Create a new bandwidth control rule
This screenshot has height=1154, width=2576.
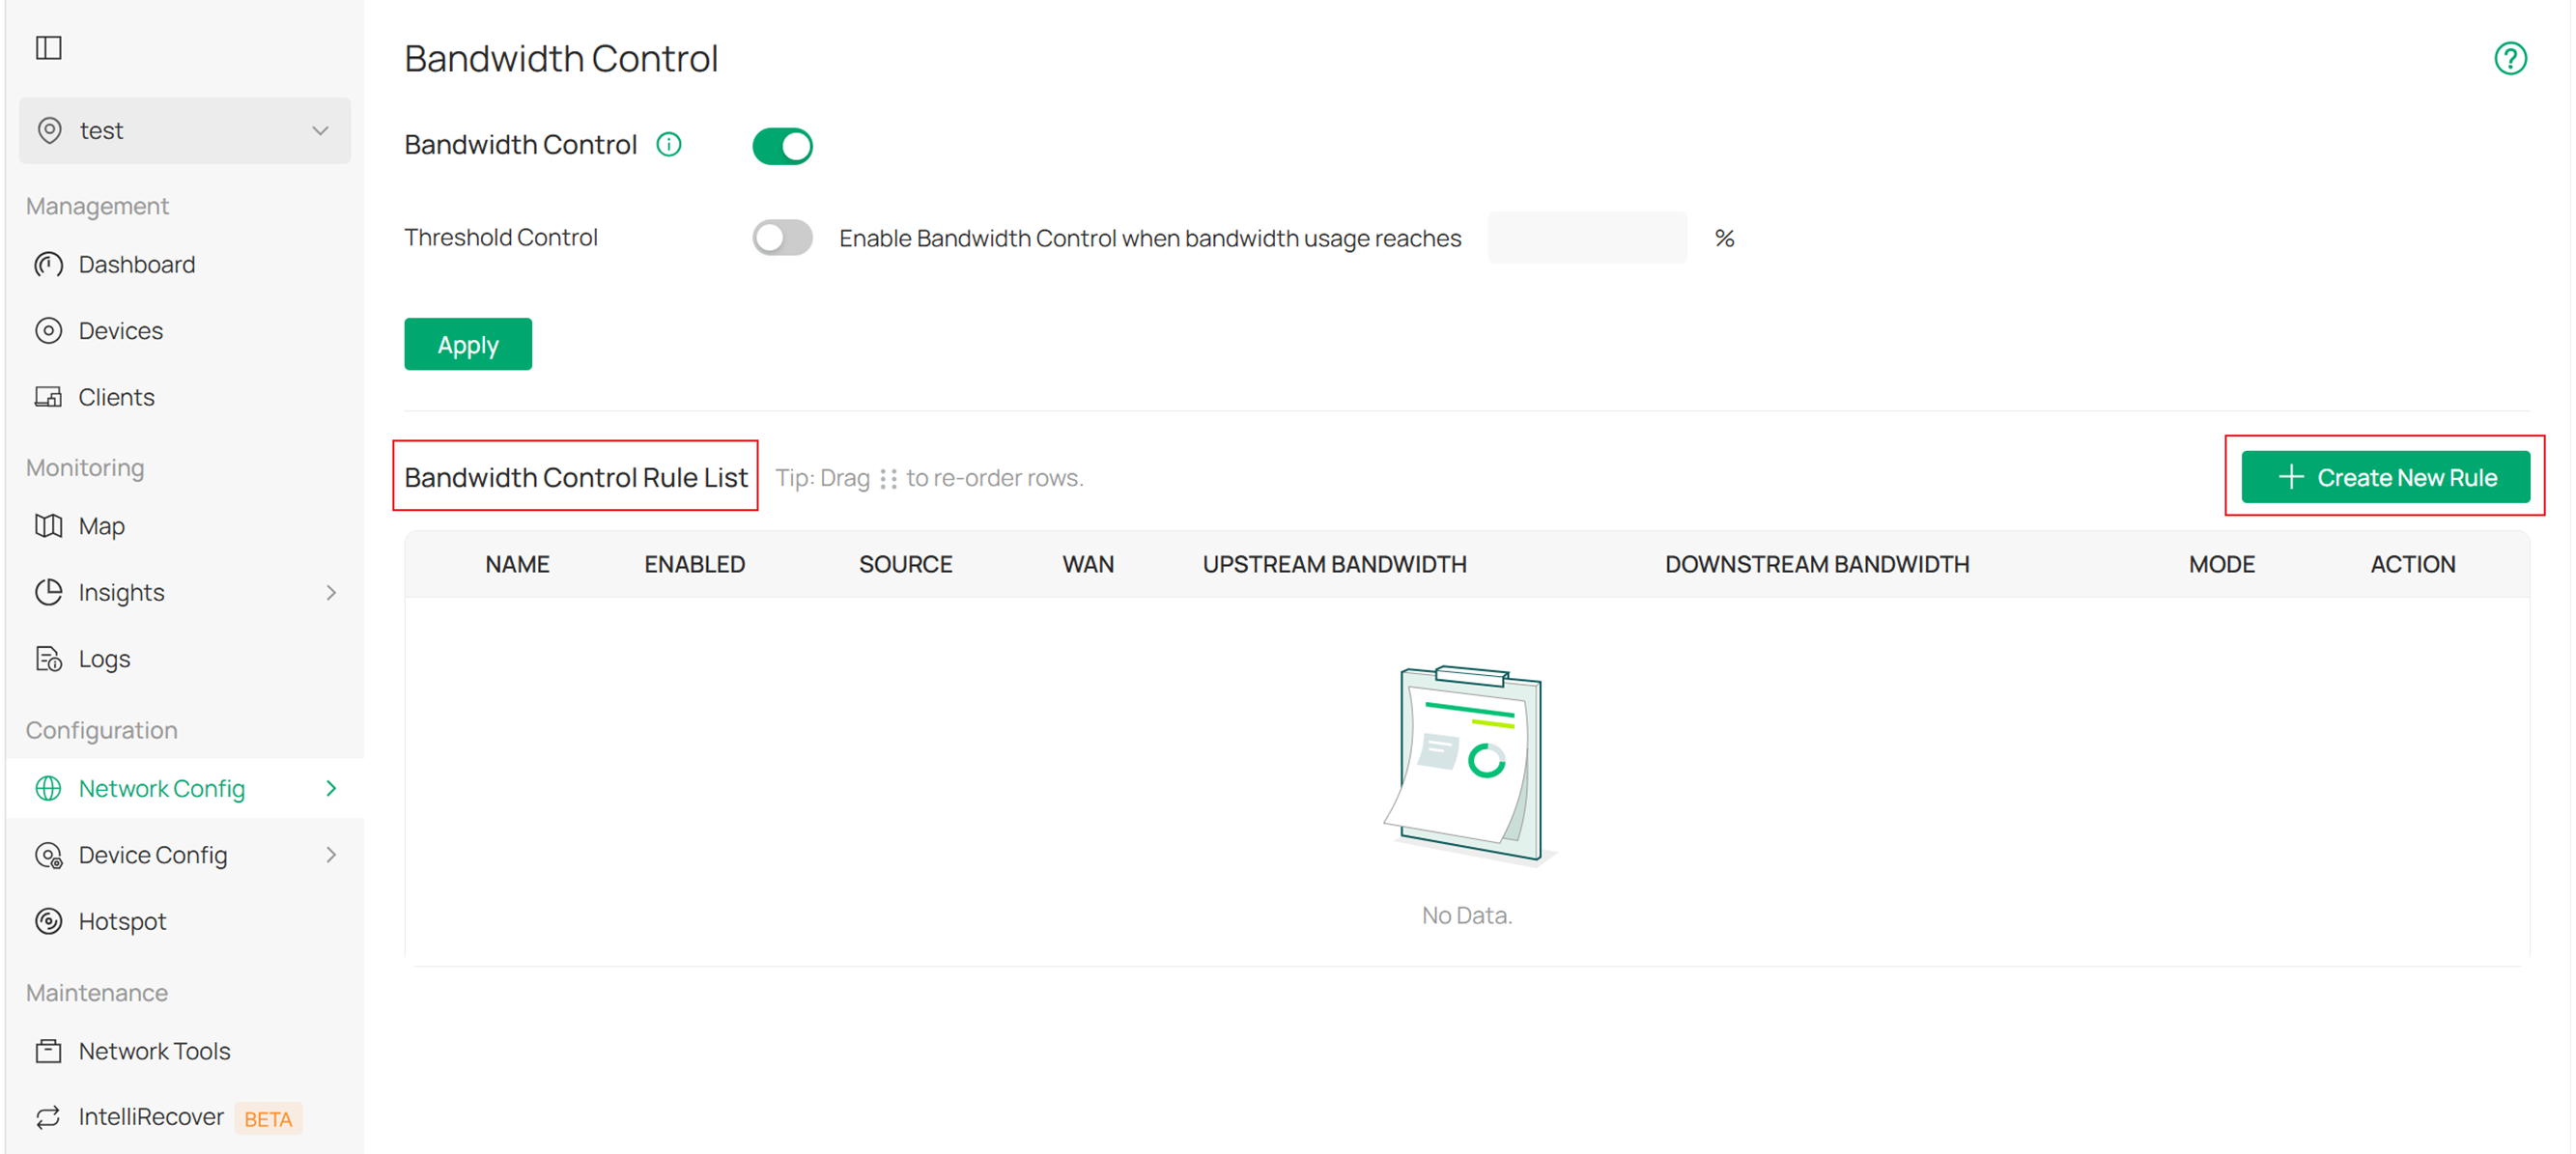(2384, 477)
